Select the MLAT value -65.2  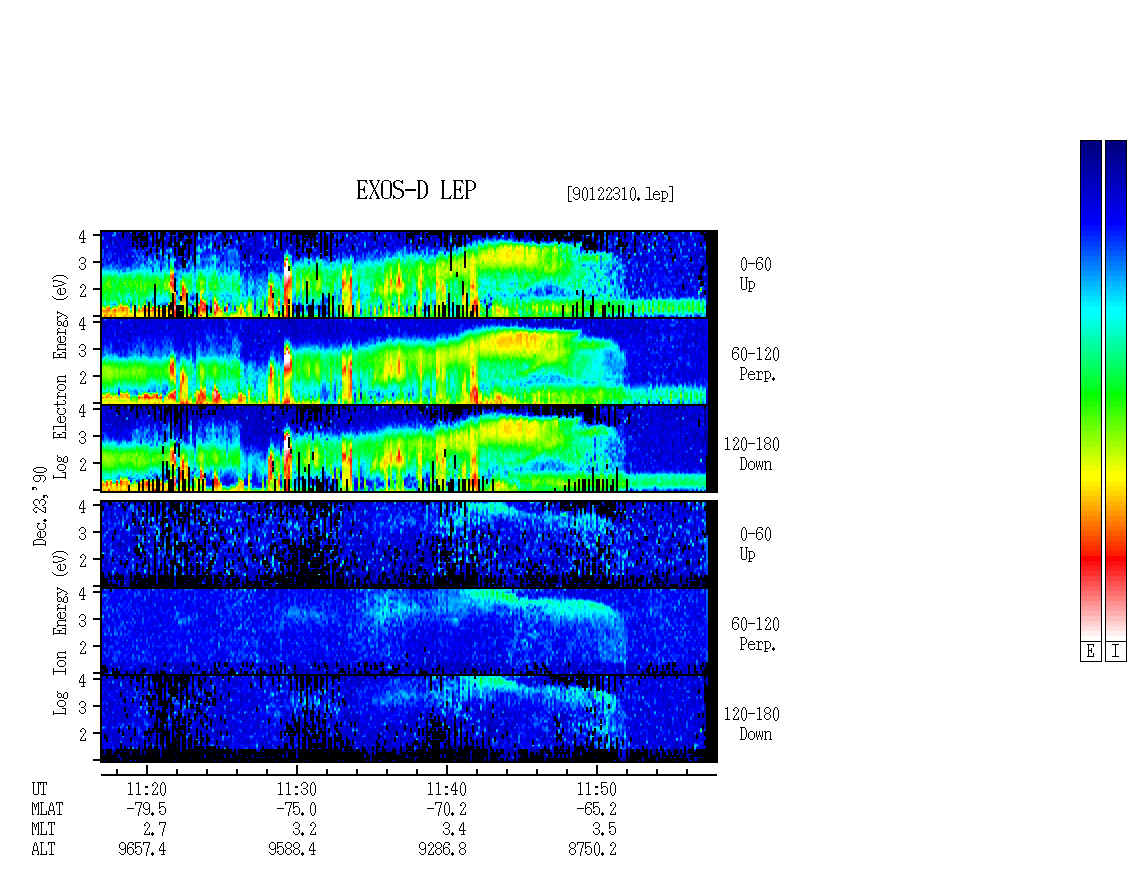[x=596, y=809]
